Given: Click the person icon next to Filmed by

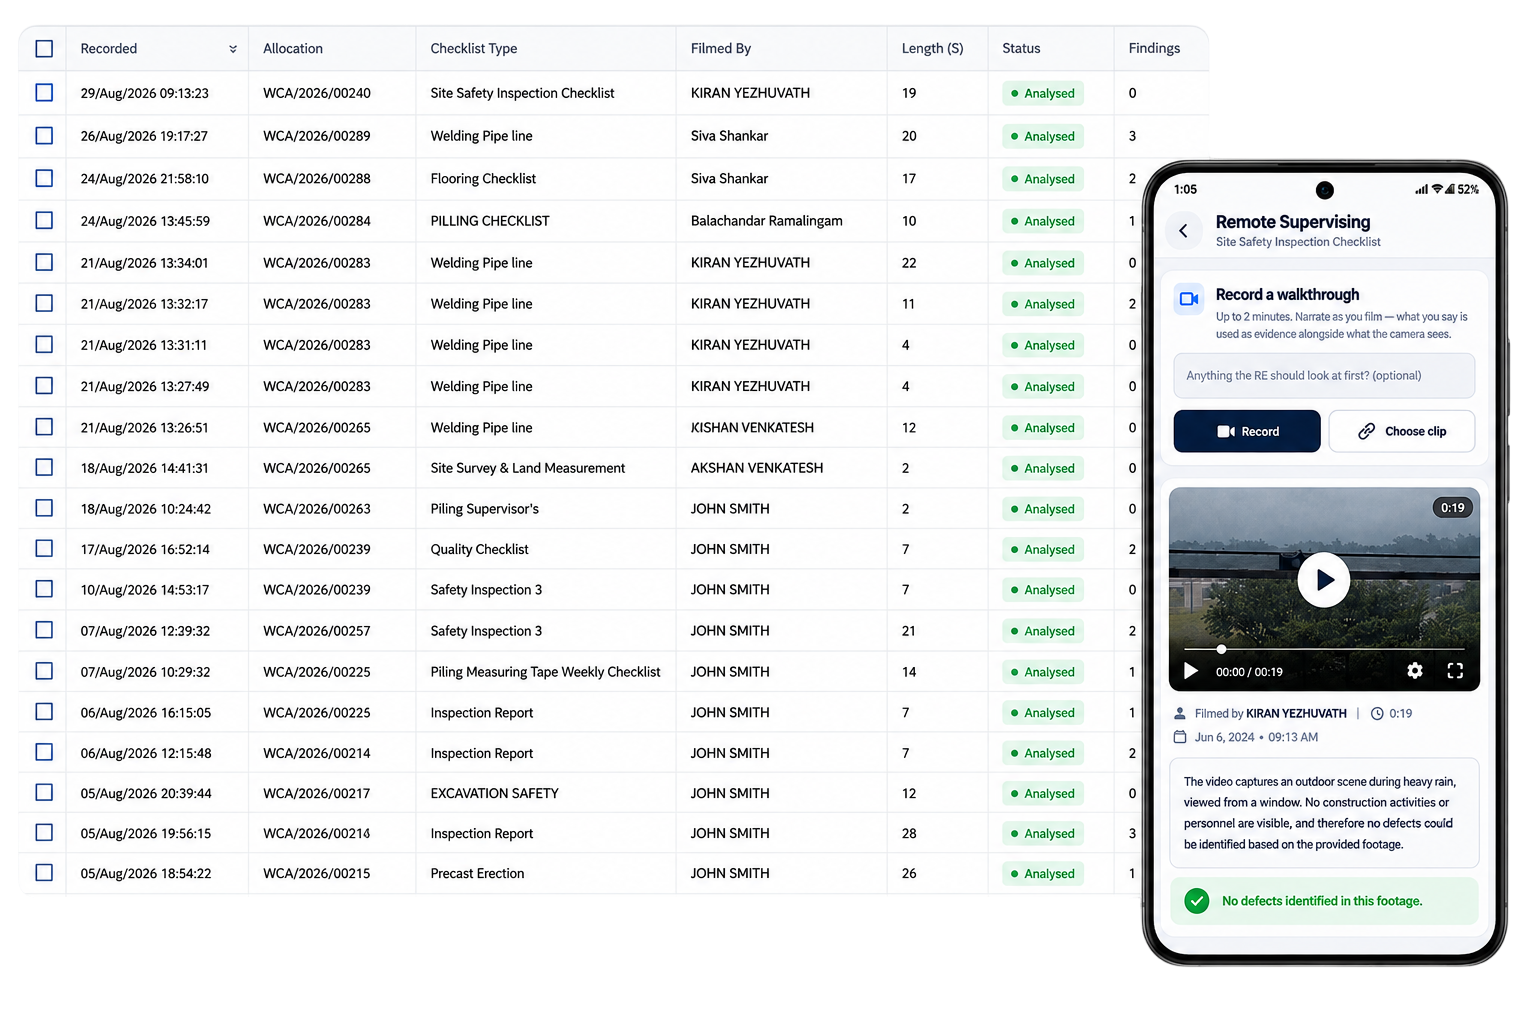Looking at the screenshot, I should pos(1180,714).
